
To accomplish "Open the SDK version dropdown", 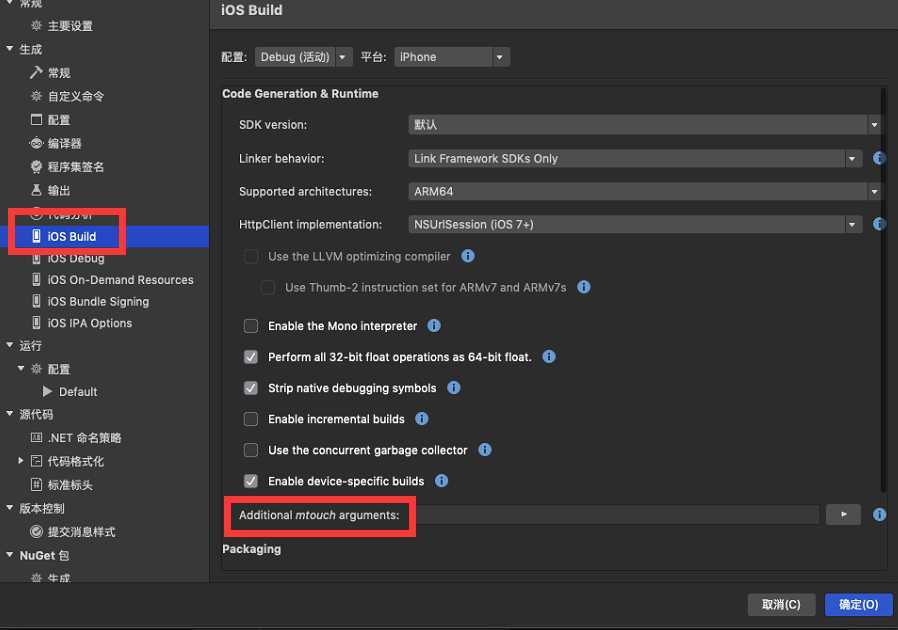I will pos(644,124).
